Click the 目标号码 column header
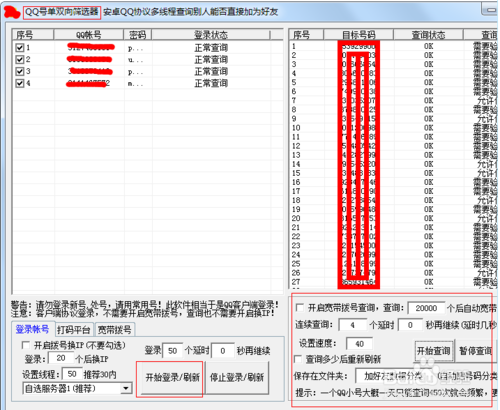 click(x=359, y=35)
